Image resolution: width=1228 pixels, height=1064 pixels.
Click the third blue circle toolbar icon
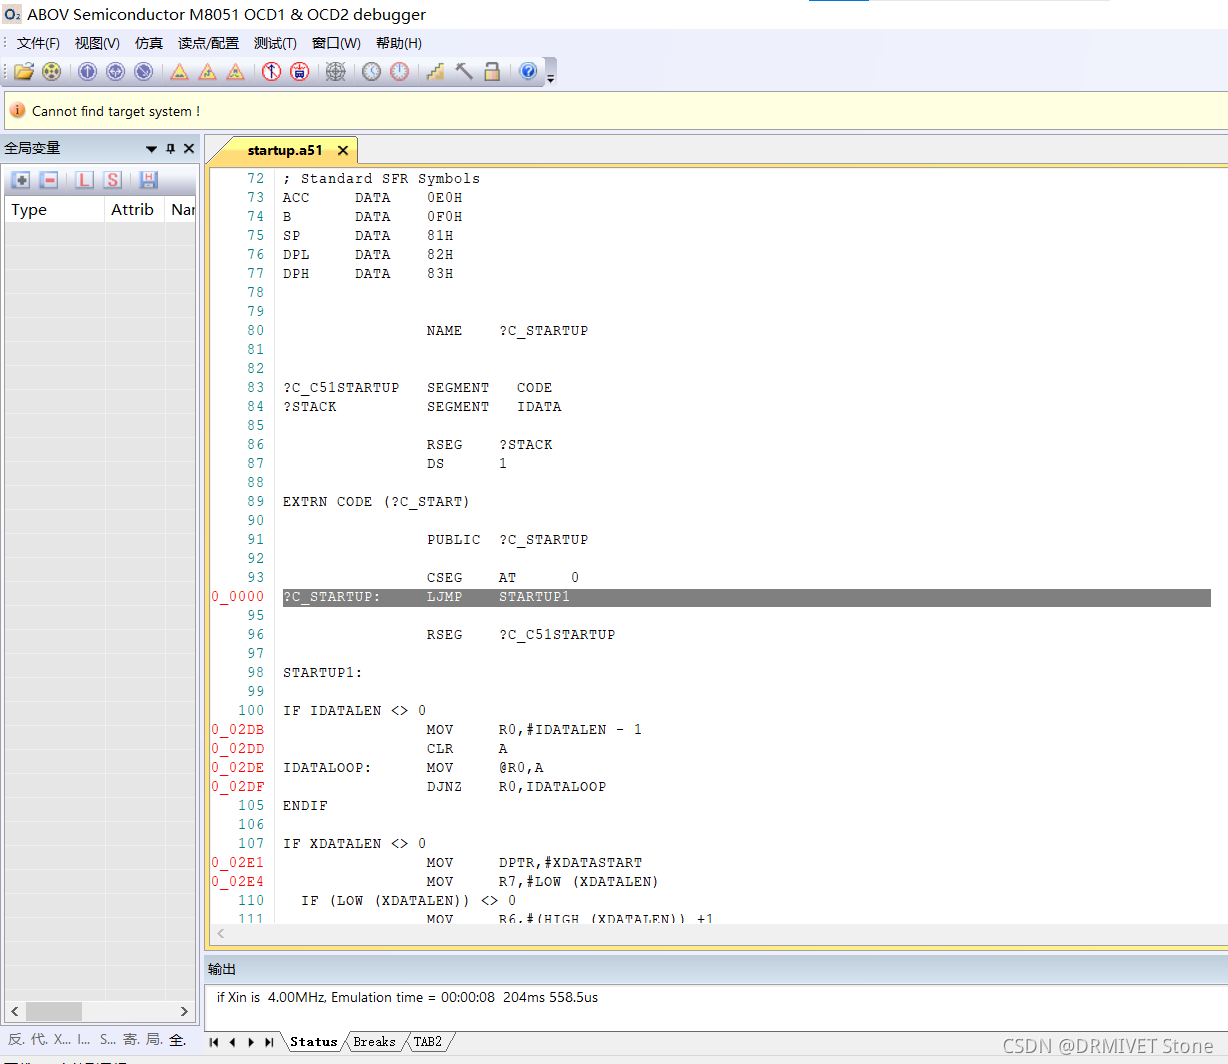144,72
